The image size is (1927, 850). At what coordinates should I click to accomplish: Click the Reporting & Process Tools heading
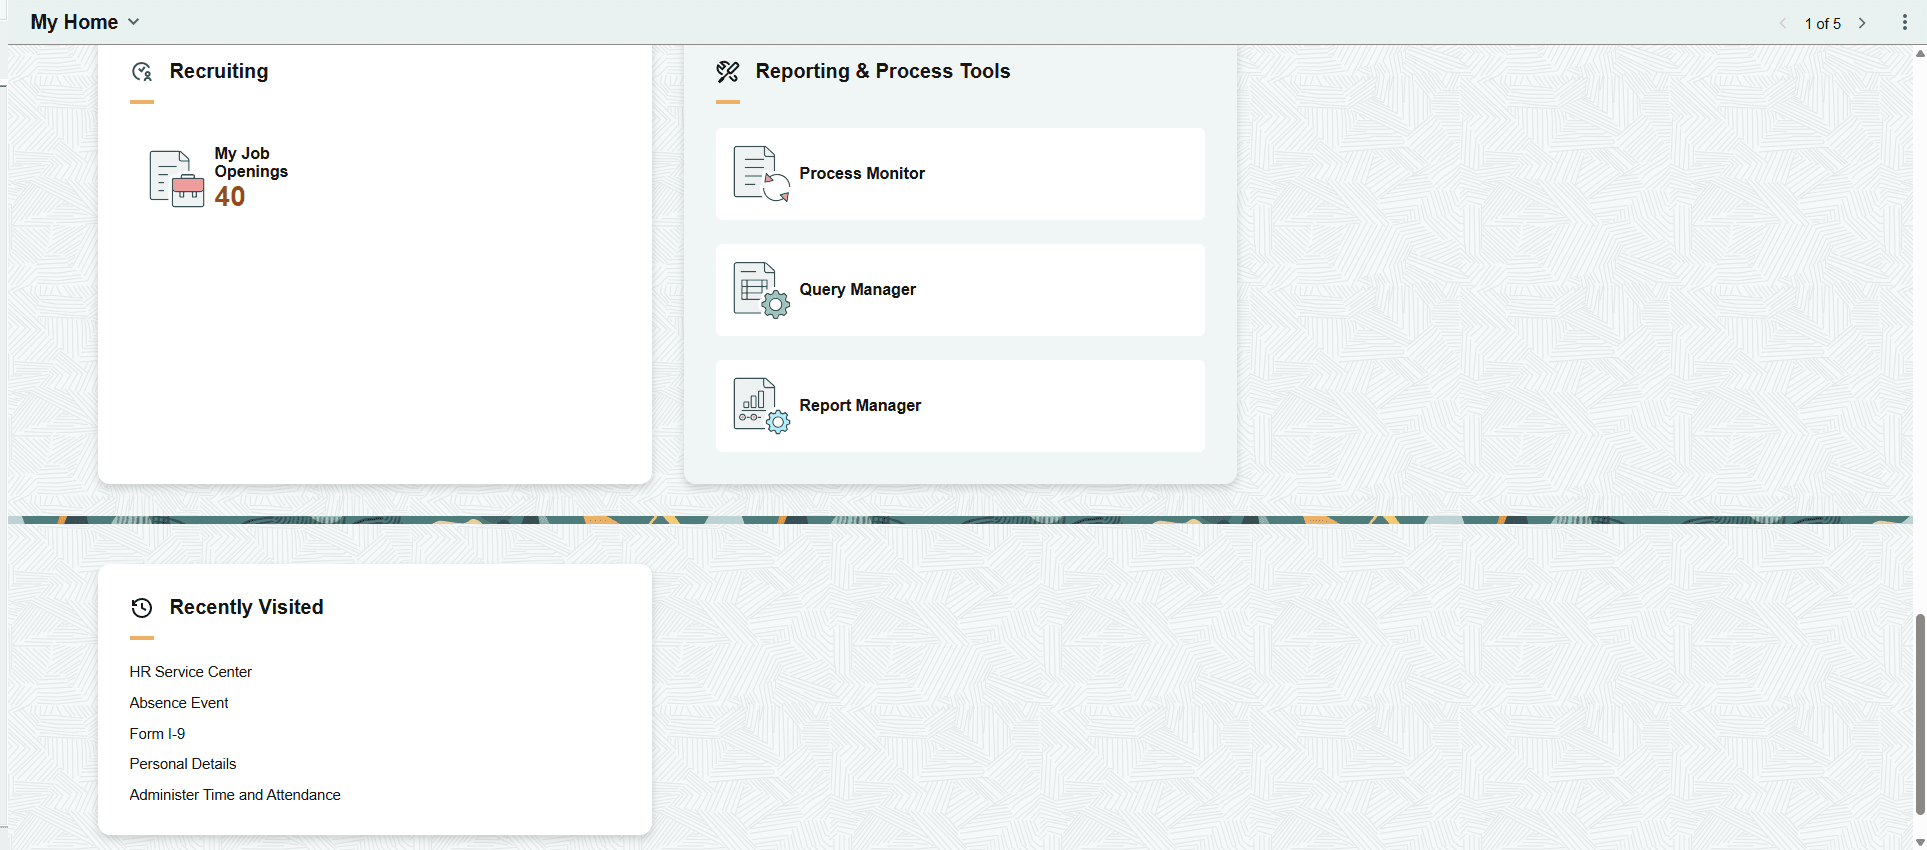click(x=883, y=71)
